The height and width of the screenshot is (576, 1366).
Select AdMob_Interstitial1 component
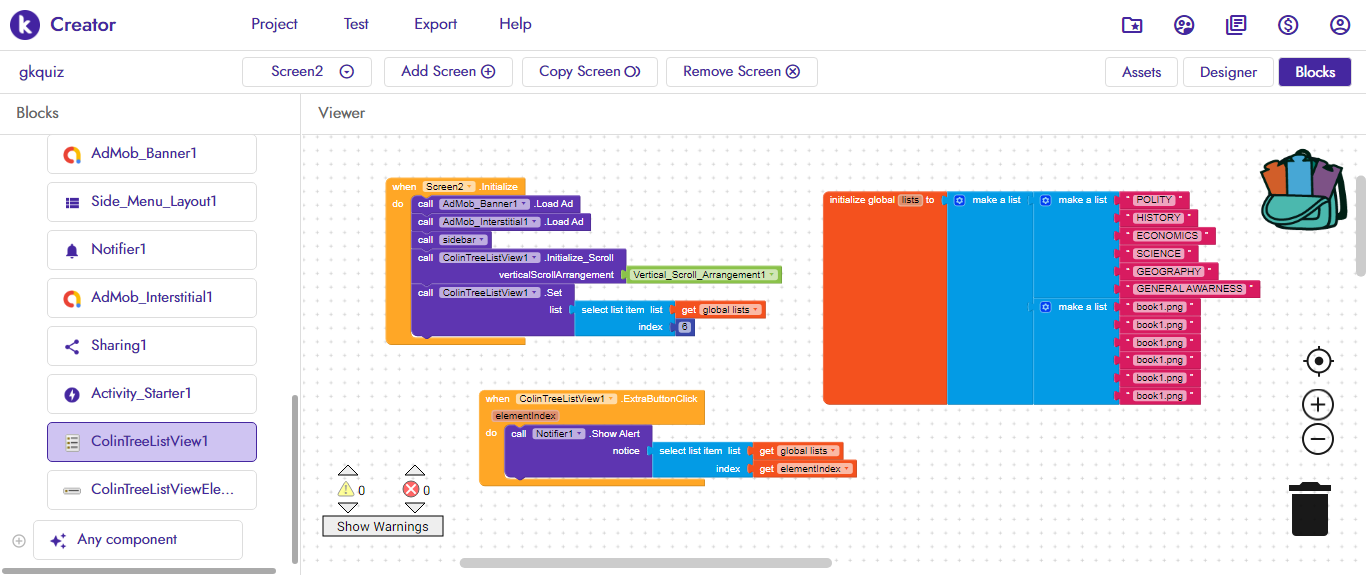pyautogui.click(x=152, y=298)
